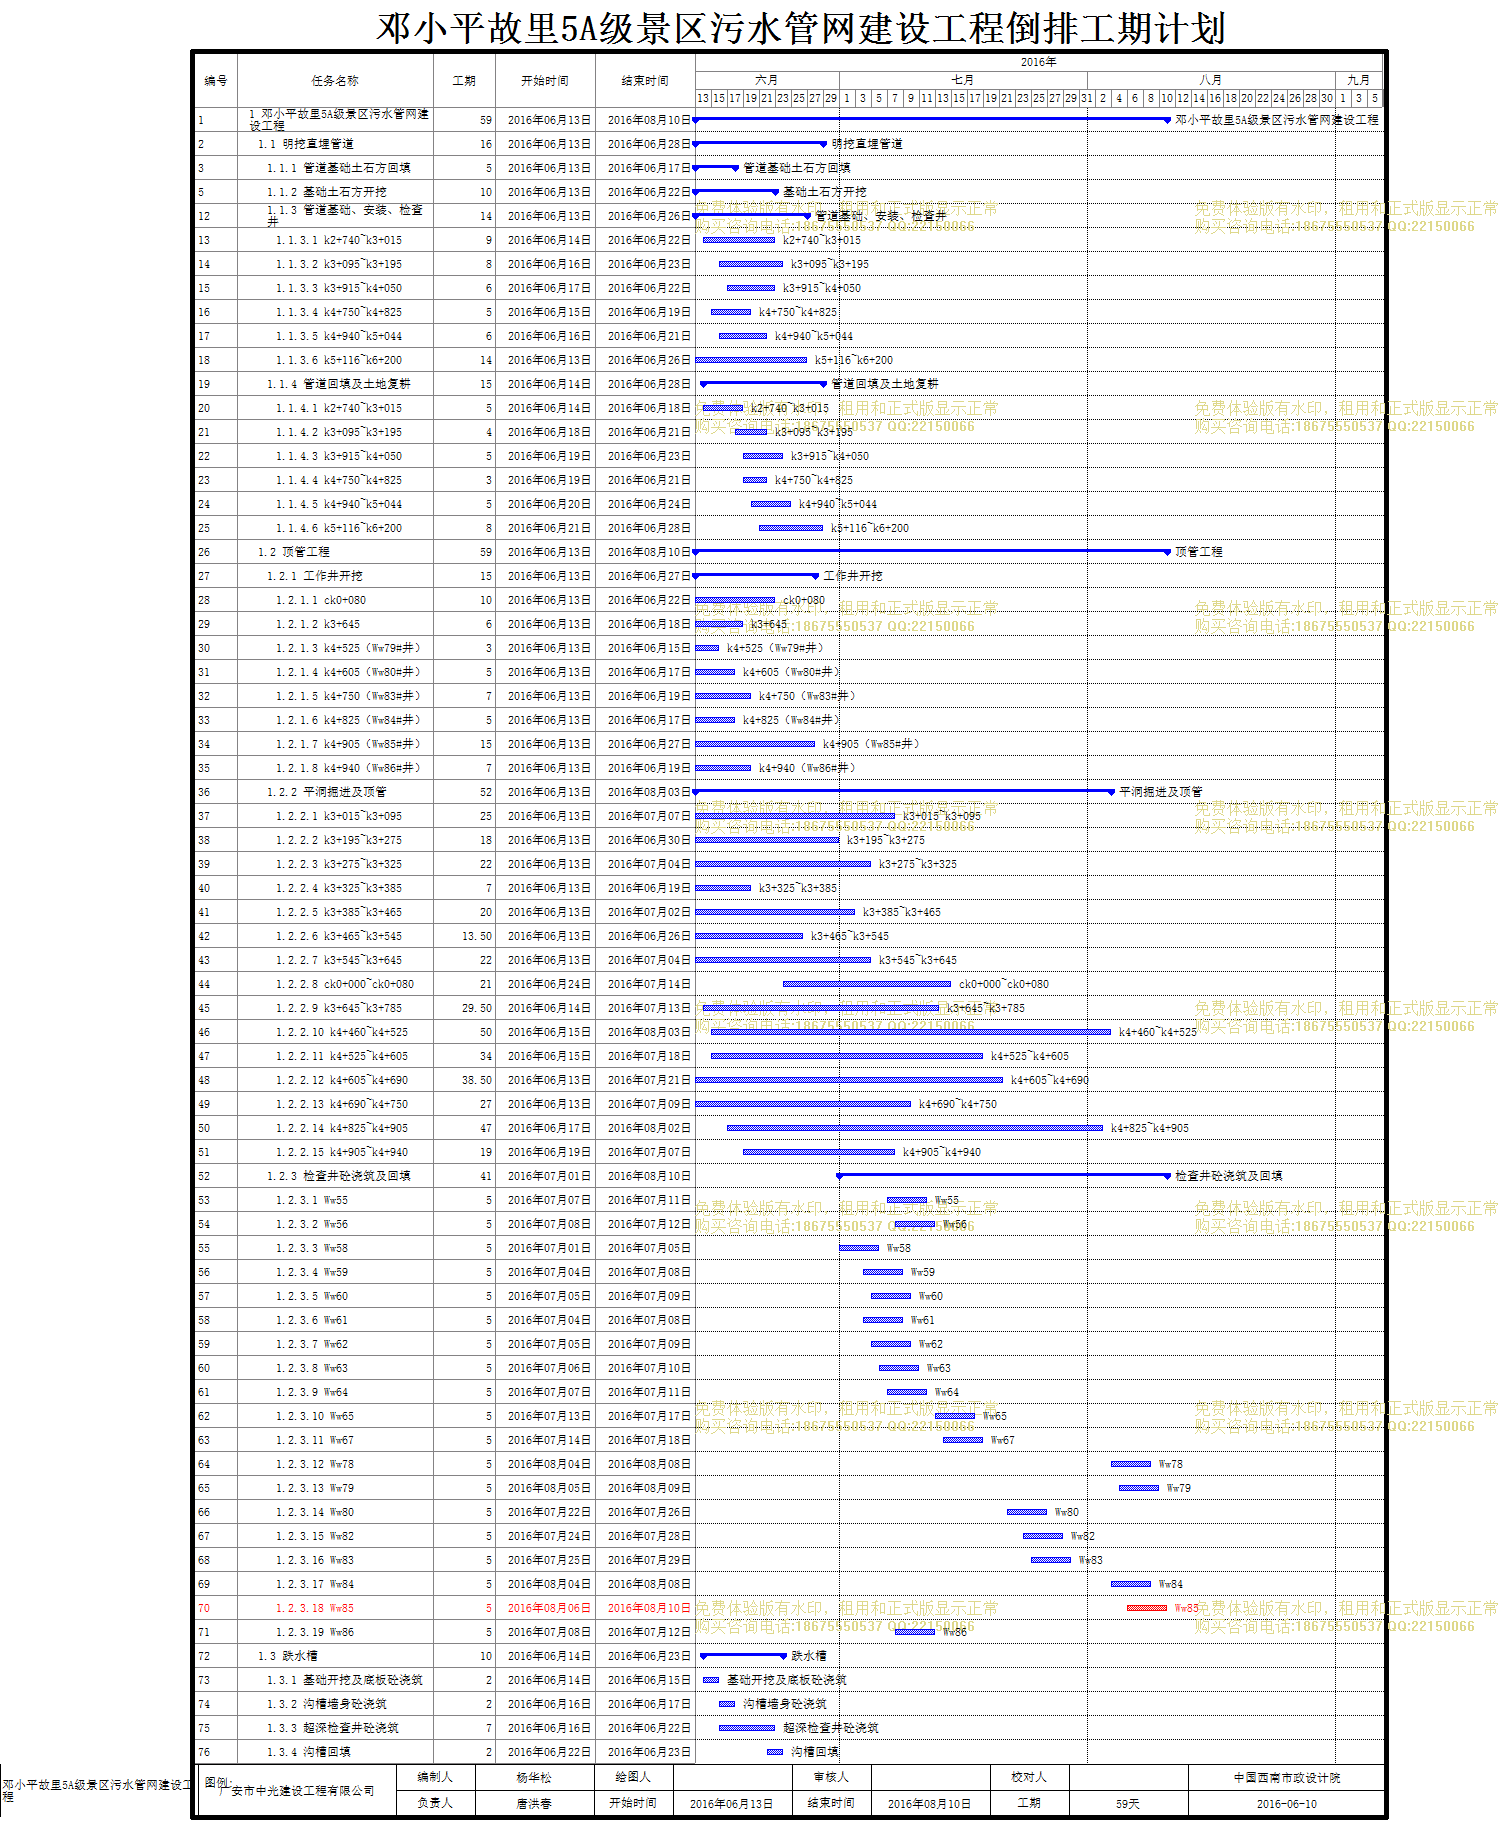Viewport: 1498px width, 1826px height.
Task: Click the 六月 month header
Action: (x=767, y=80)
